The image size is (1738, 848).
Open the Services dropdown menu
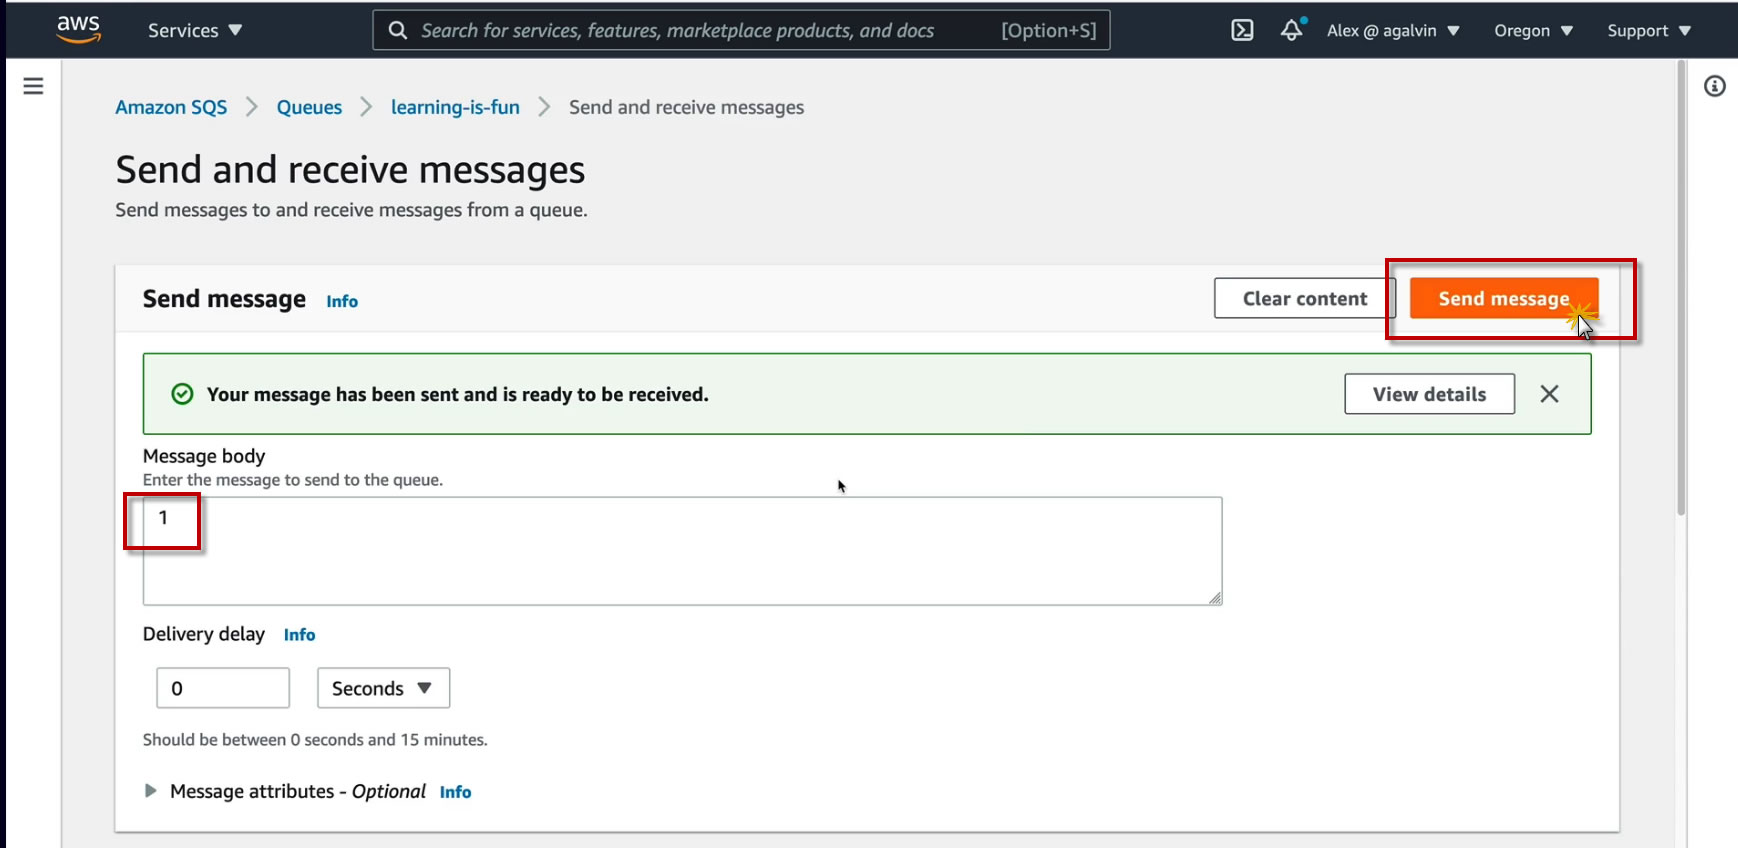click(x=195, y=30)
